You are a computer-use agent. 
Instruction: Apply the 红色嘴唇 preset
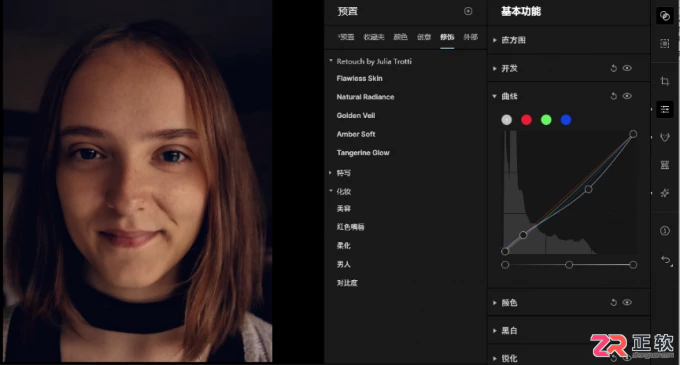click(350, 227)
